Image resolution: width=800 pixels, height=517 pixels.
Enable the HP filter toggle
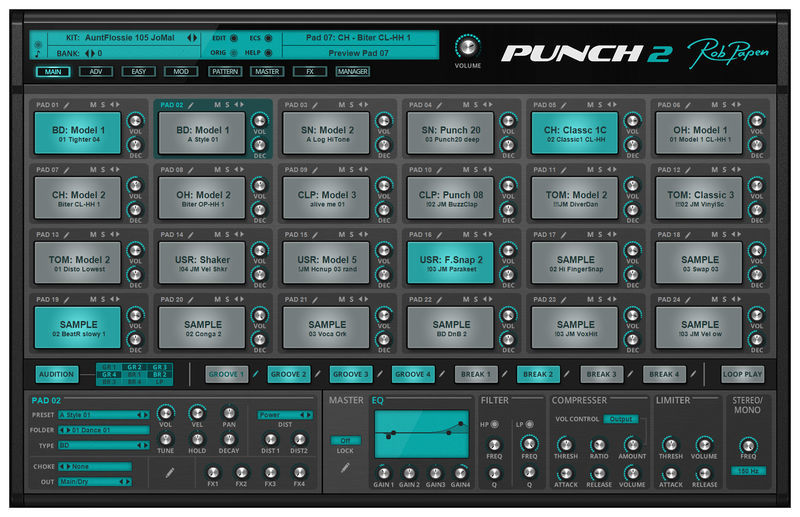[x=494, y=424]
